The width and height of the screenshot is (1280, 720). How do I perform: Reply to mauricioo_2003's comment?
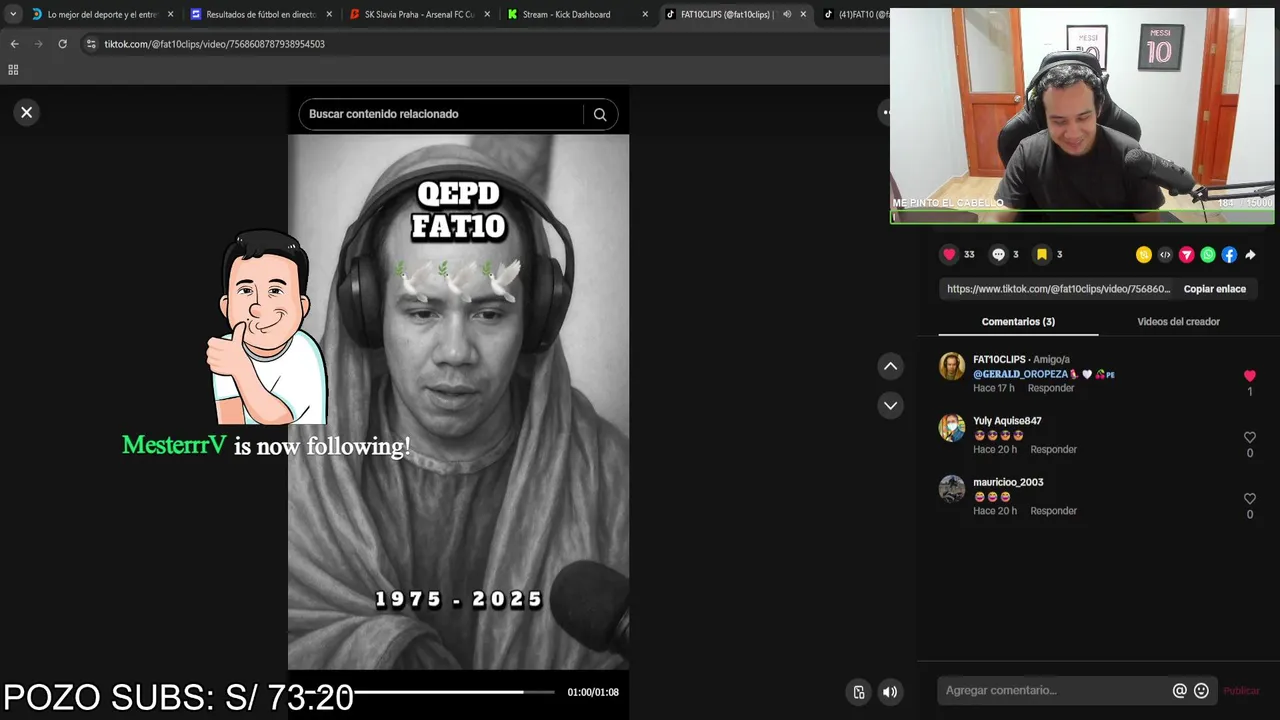[x=1054, y=511]
